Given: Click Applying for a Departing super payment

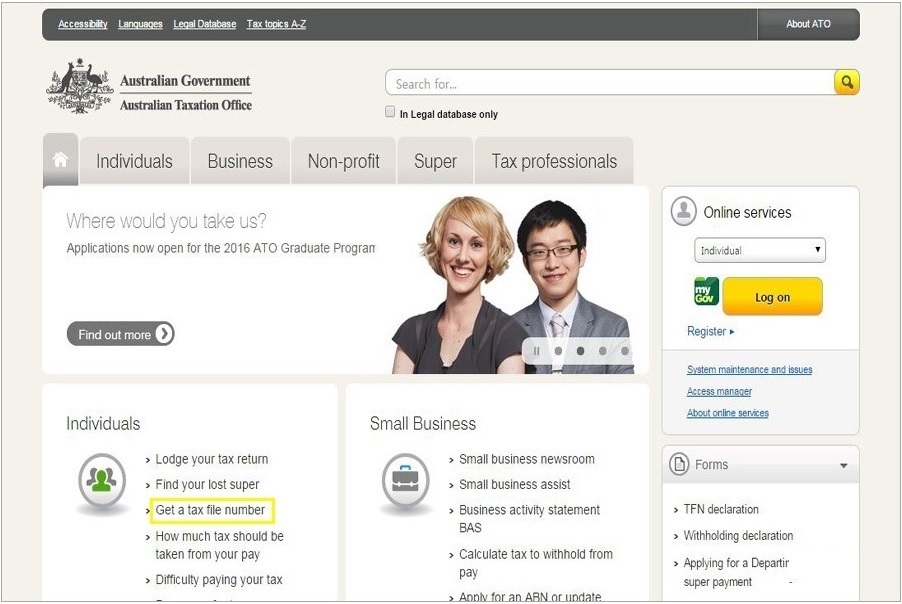Looking at the screenshot, I should 736,572.
